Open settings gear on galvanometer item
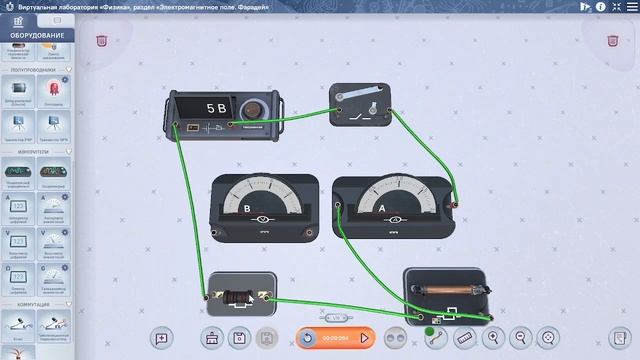 pos(65,268)
